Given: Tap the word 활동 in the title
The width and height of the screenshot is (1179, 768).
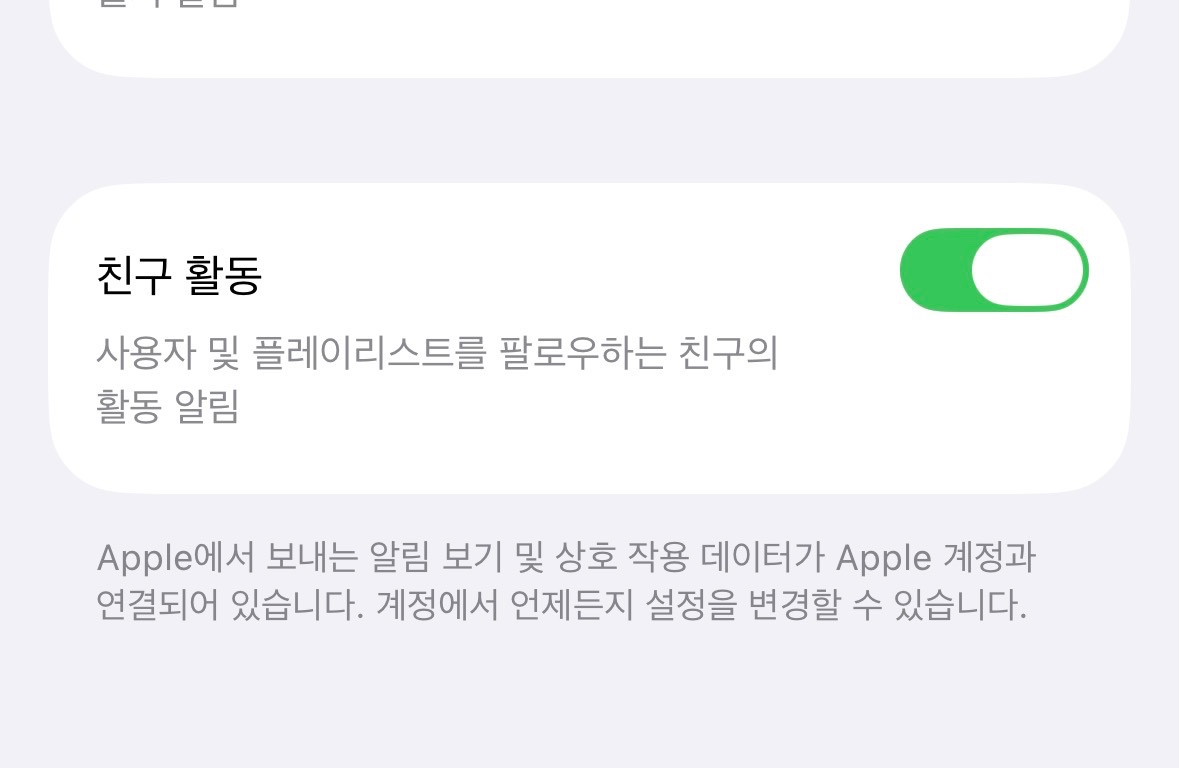Looking at the screenshot, I should 223,275.
